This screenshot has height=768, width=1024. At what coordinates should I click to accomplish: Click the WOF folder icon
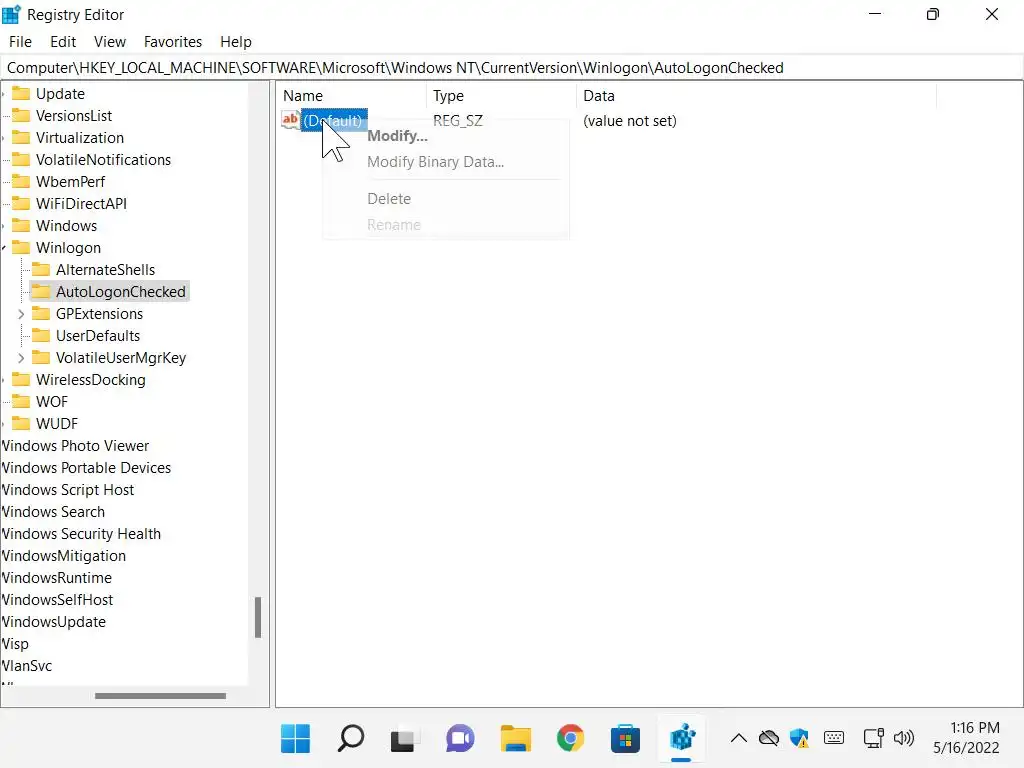21,401
